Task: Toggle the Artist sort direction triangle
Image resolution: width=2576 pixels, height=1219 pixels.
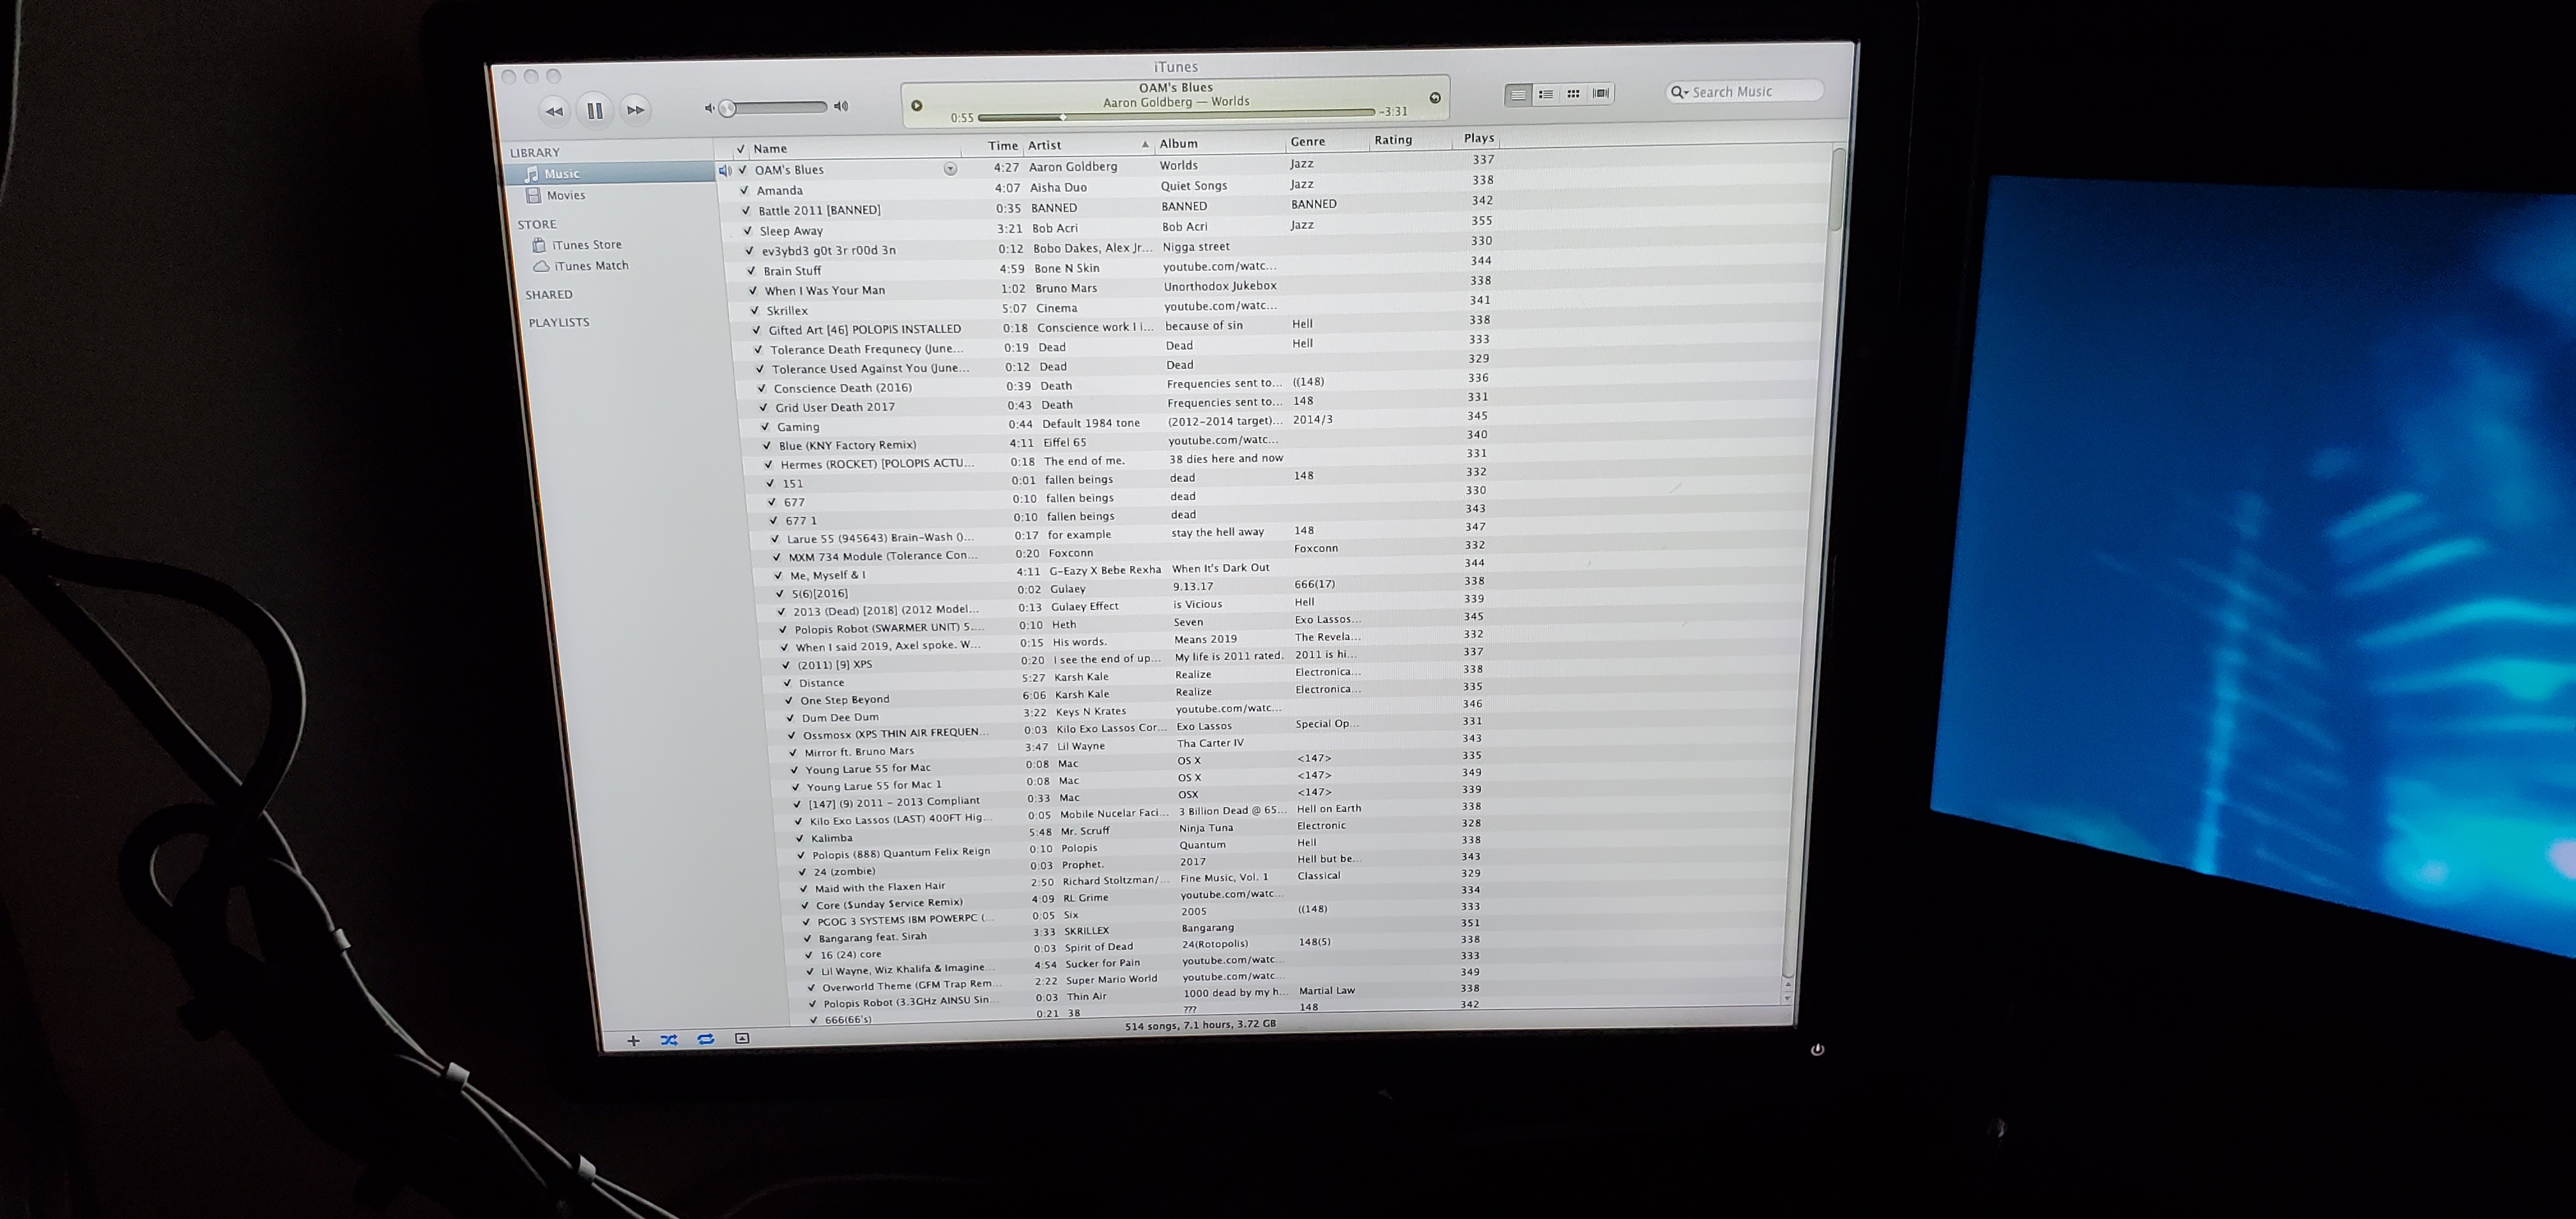Action: [1145, 144]
